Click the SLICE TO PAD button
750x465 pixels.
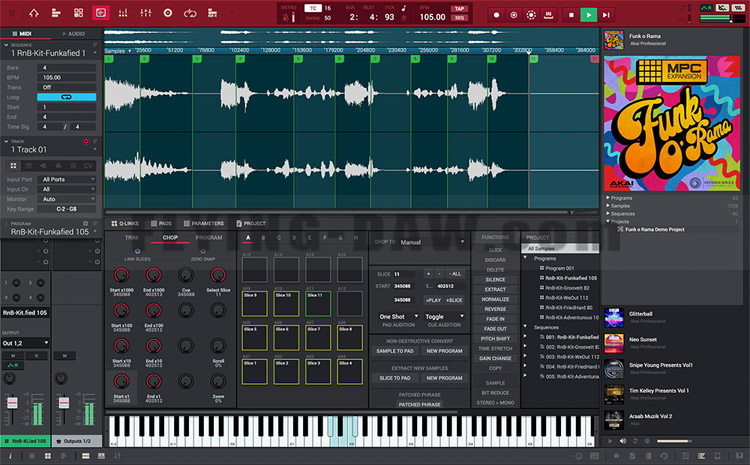point(395,378)
